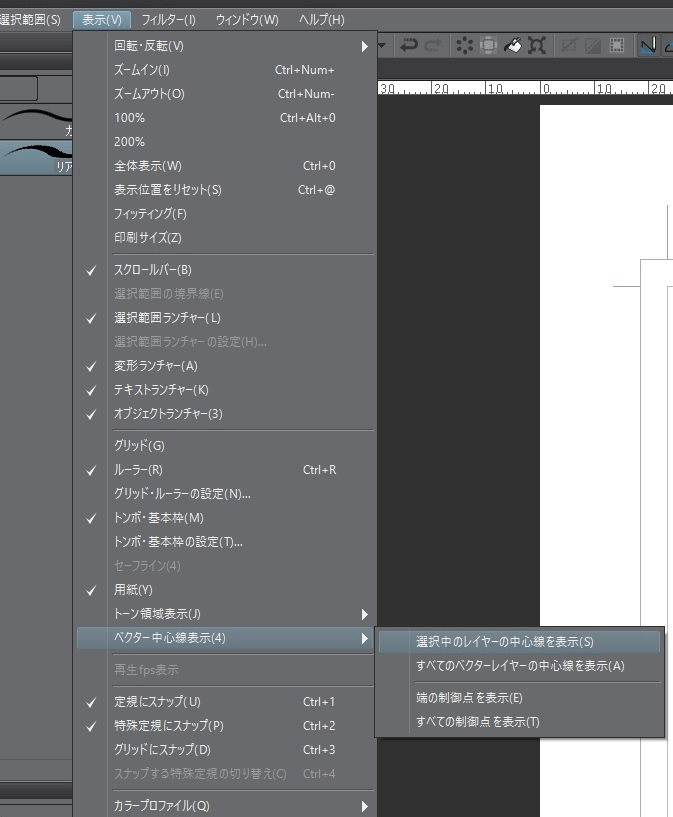Select 印刷サイズ(Z) menu item
This screenshot has height=817, width=673.
pyautogui.click(x=225, y=238)
